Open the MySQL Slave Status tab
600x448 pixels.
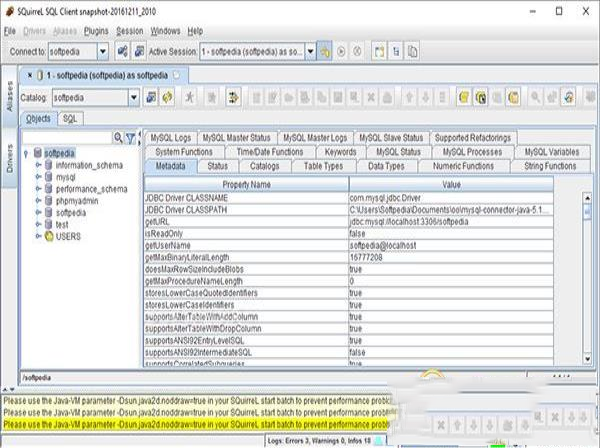[391, 138]
